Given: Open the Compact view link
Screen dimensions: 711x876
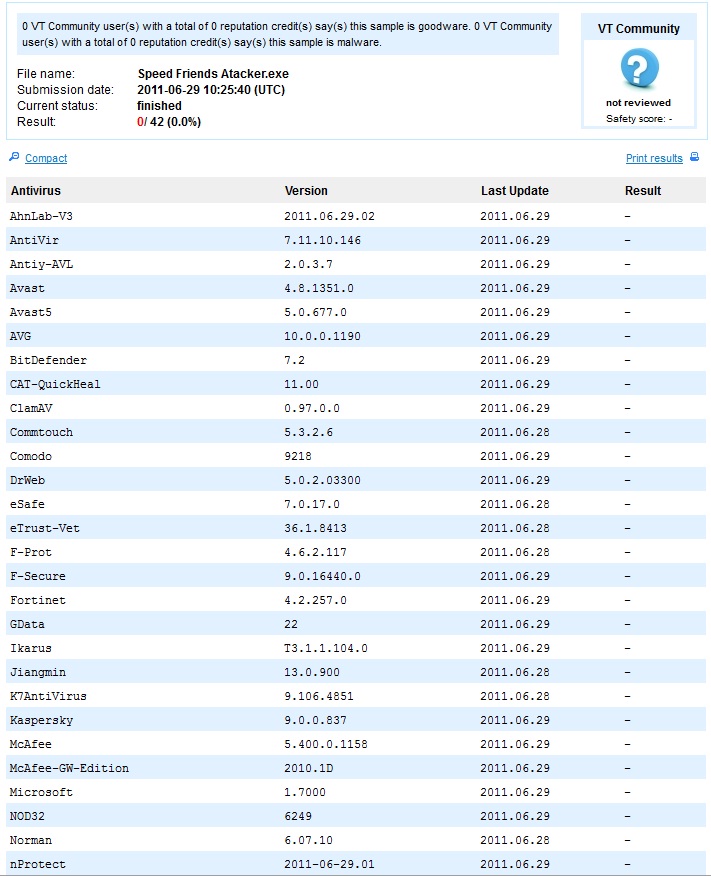Looking at the screenshot, I should [x=46, y=158].
